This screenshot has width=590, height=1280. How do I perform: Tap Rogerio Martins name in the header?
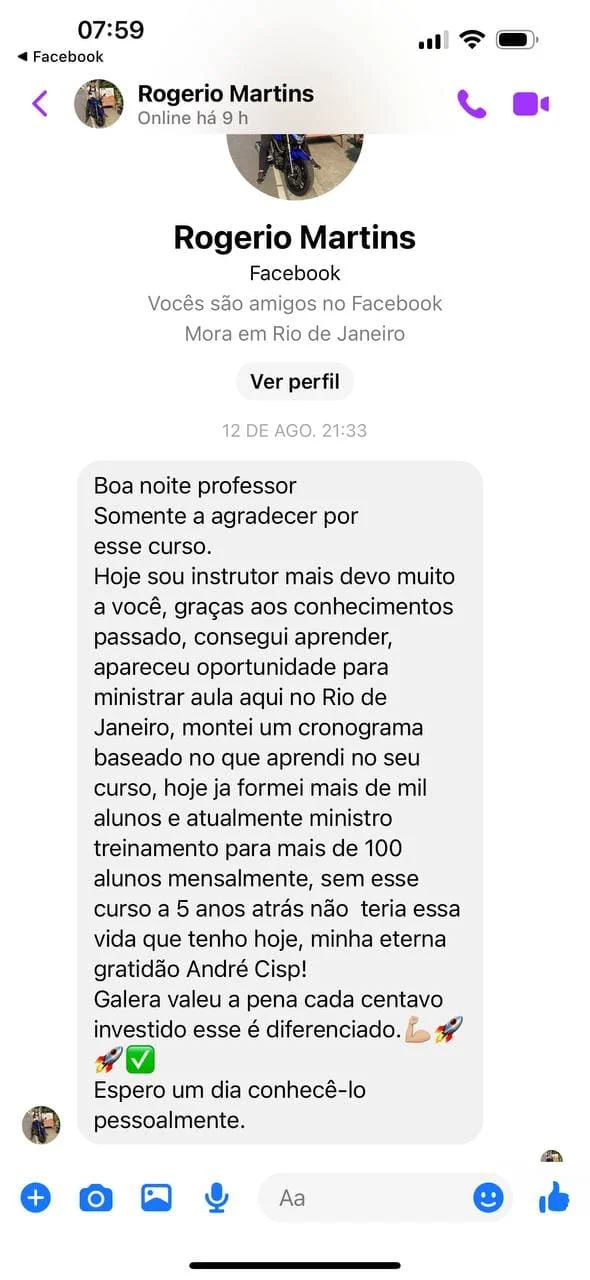[x=224, y=93]
